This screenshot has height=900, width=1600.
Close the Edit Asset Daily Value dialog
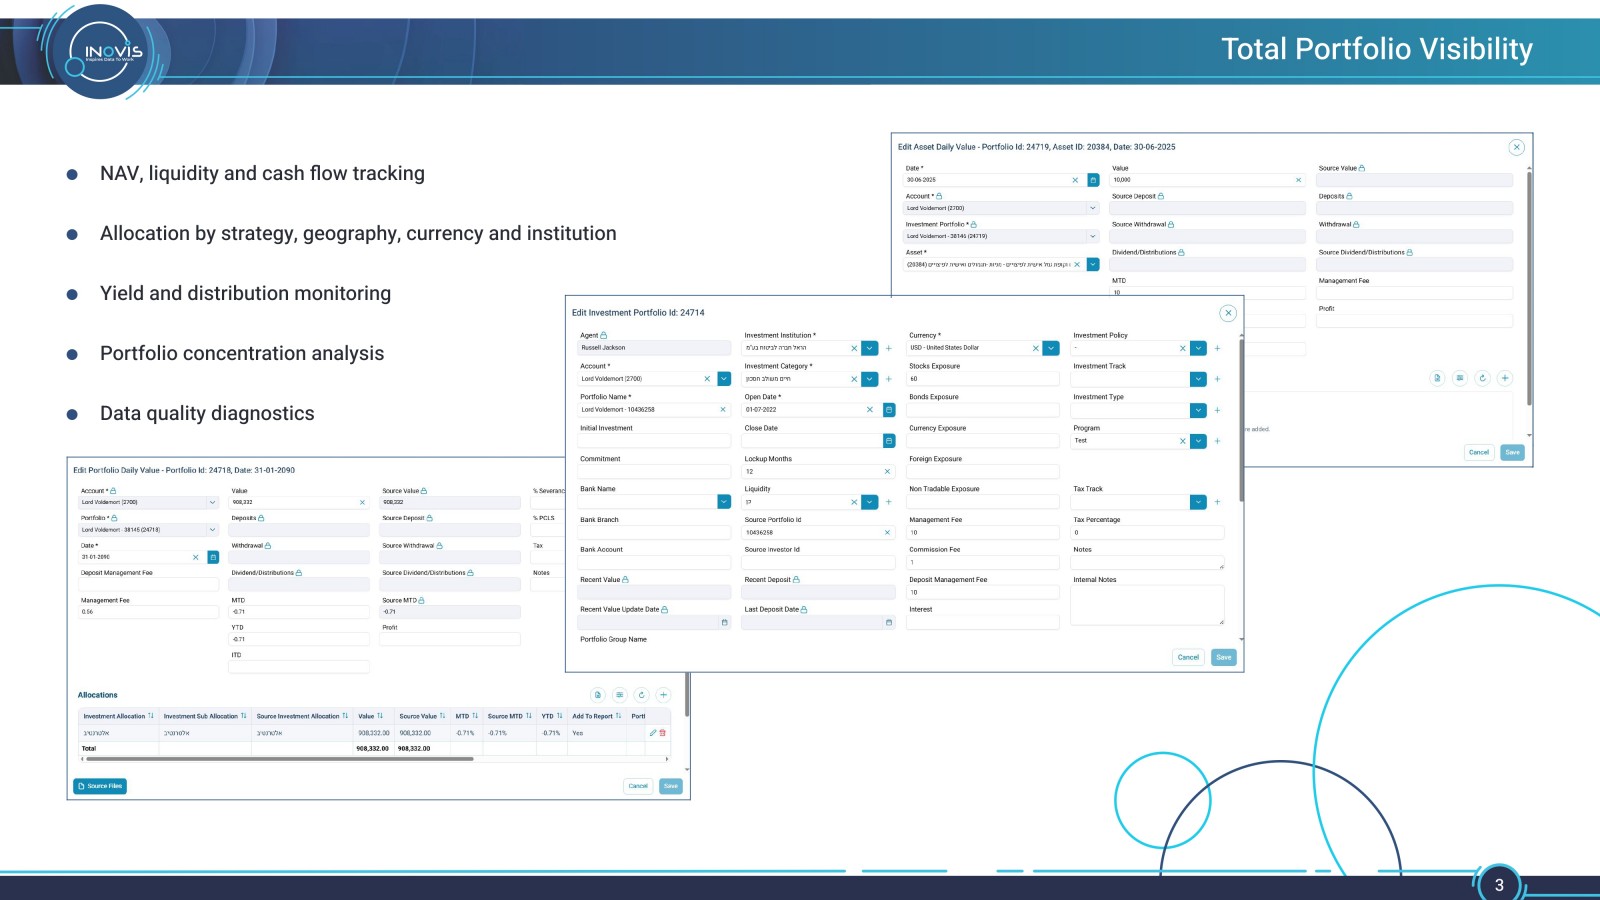coord(1517,147)
